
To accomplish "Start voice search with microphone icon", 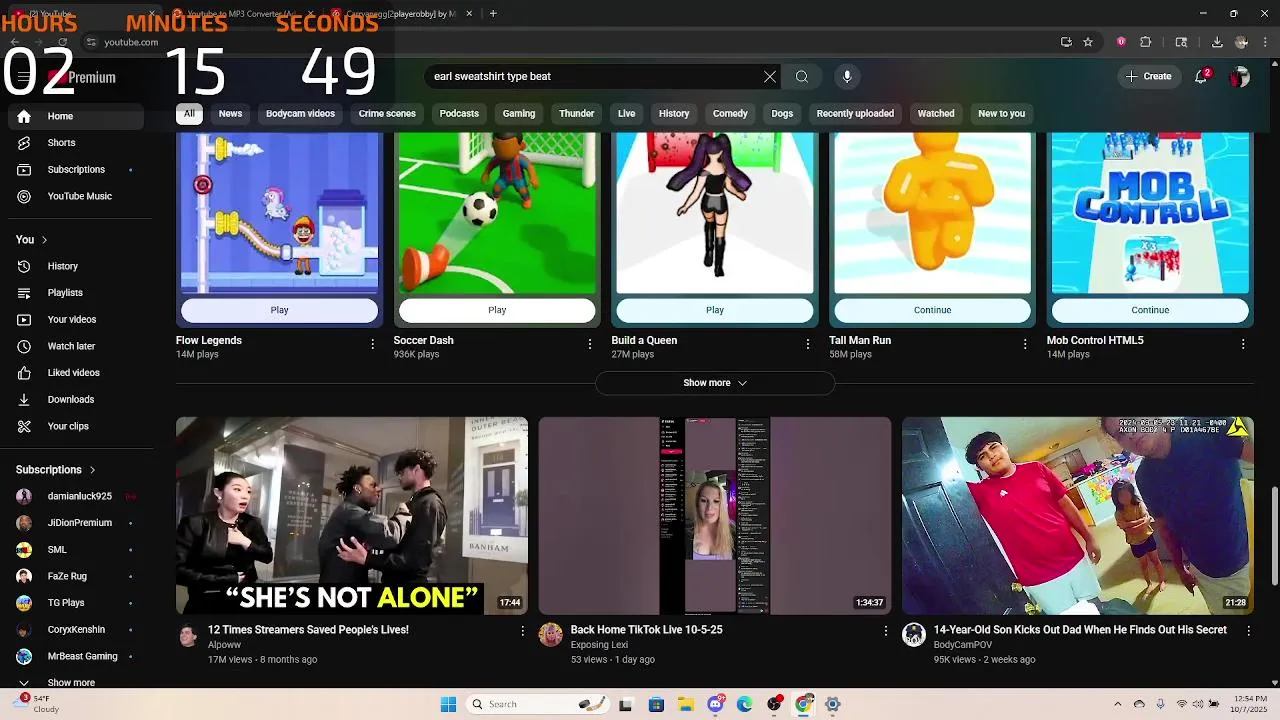I will click(847, 77).
